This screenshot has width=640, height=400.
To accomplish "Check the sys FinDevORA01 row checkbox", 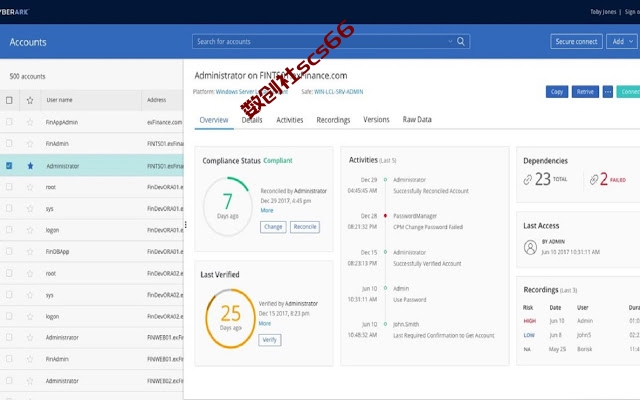I will click(9, 208).
